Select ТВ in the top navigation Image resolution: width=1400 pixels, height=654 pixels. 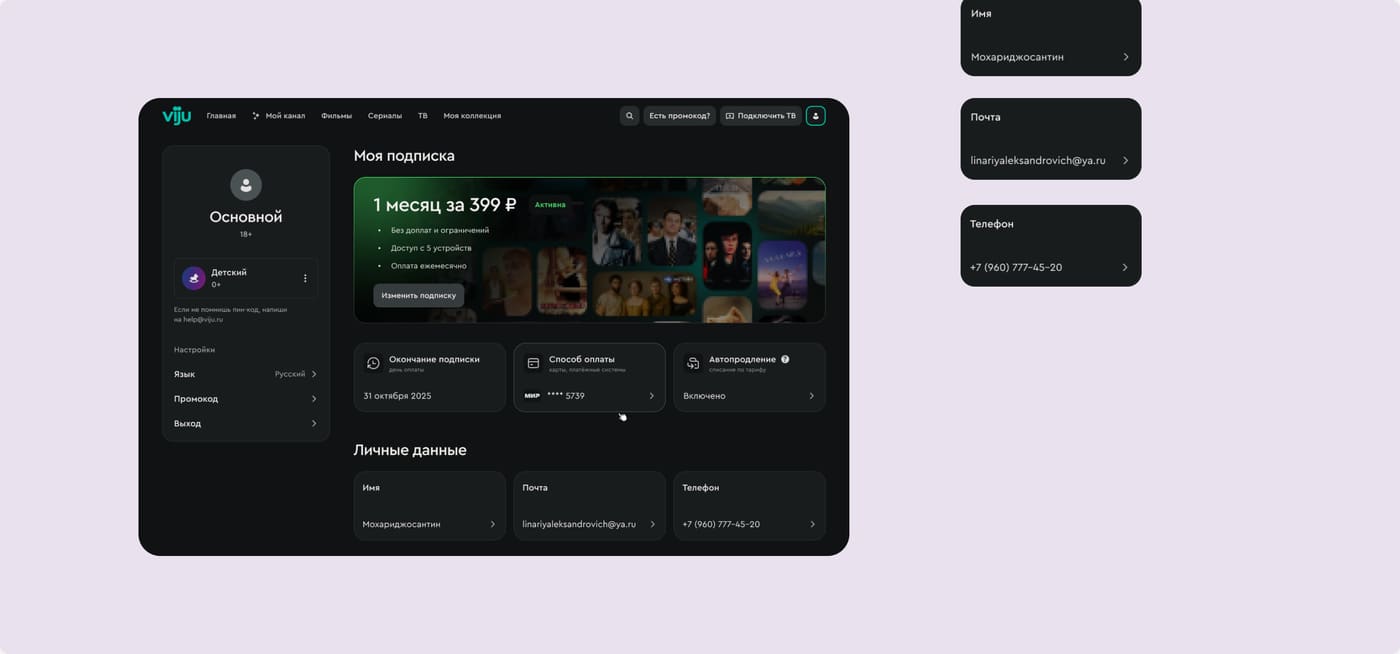pos(423,116)
